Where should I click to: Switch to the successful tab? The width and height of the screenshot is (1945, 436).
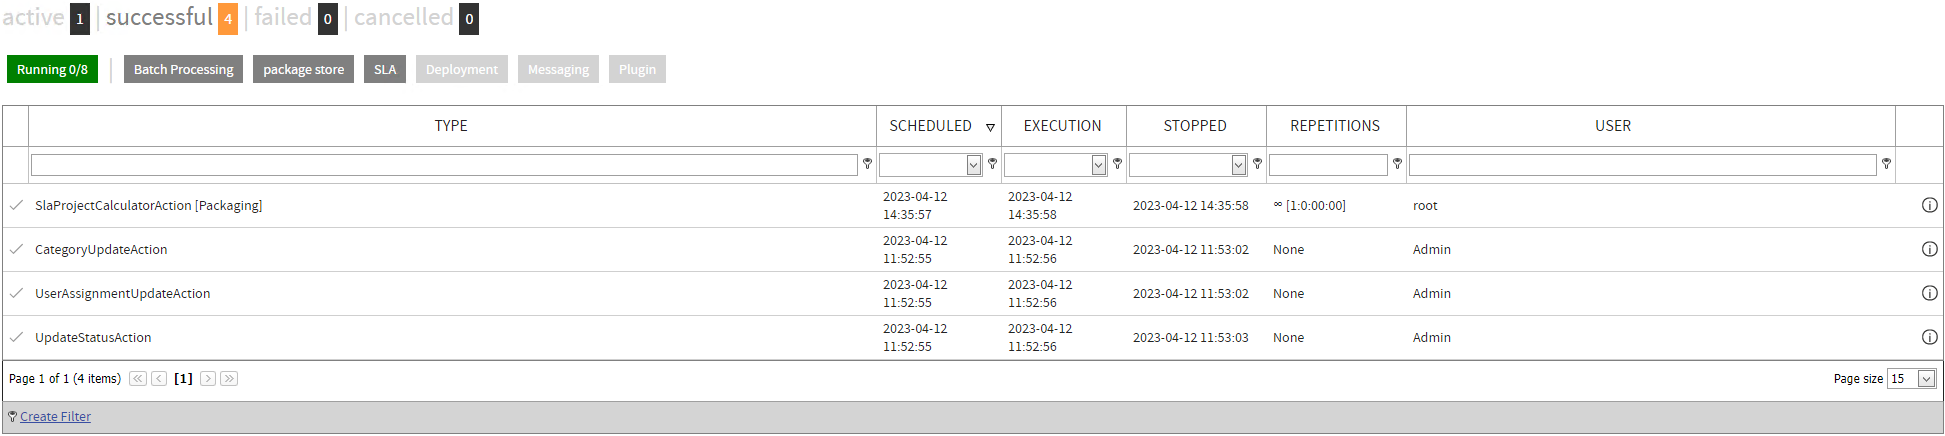(x=160, y=17)
